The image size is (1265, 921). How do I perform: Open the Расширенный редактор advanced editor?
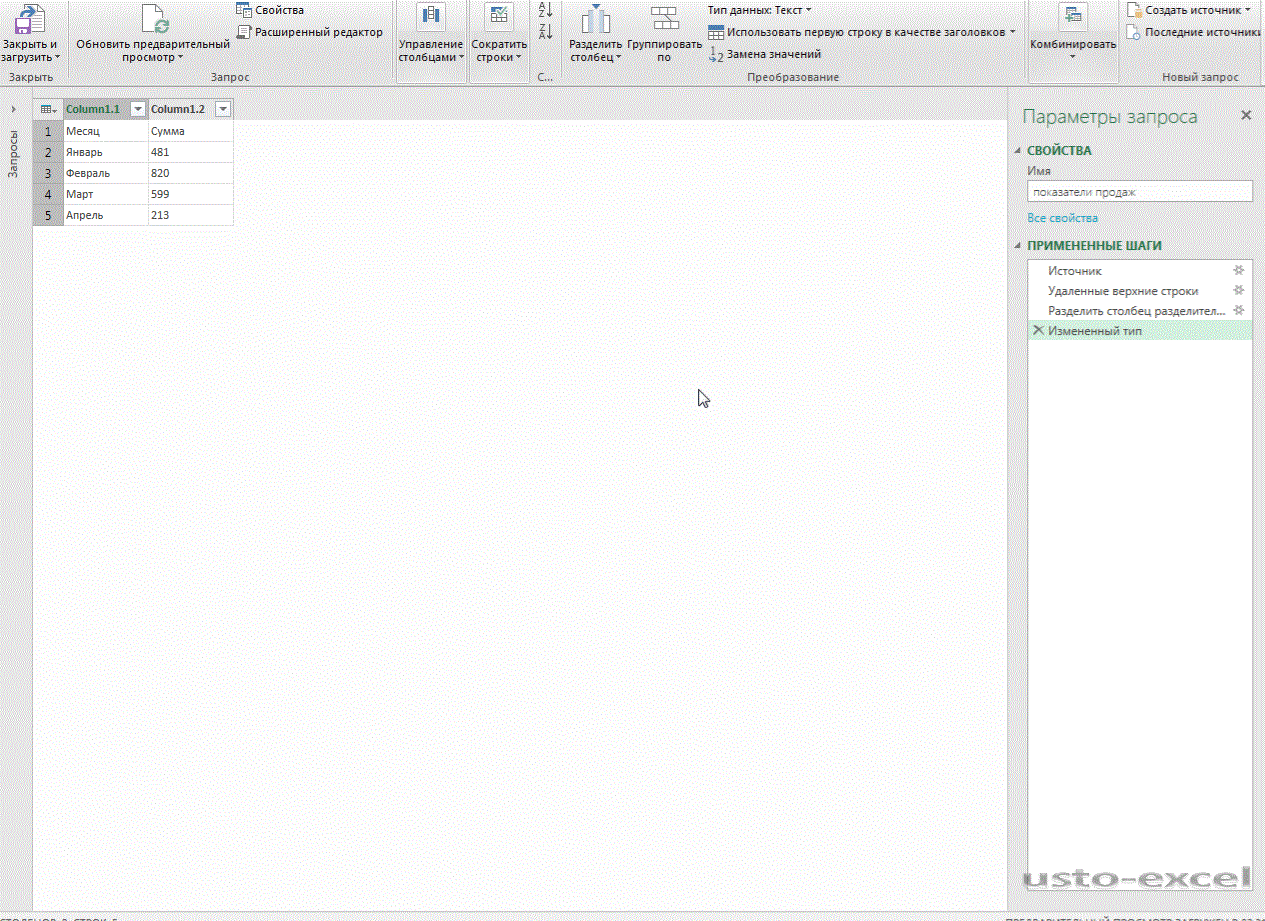[x=310, y=32]
